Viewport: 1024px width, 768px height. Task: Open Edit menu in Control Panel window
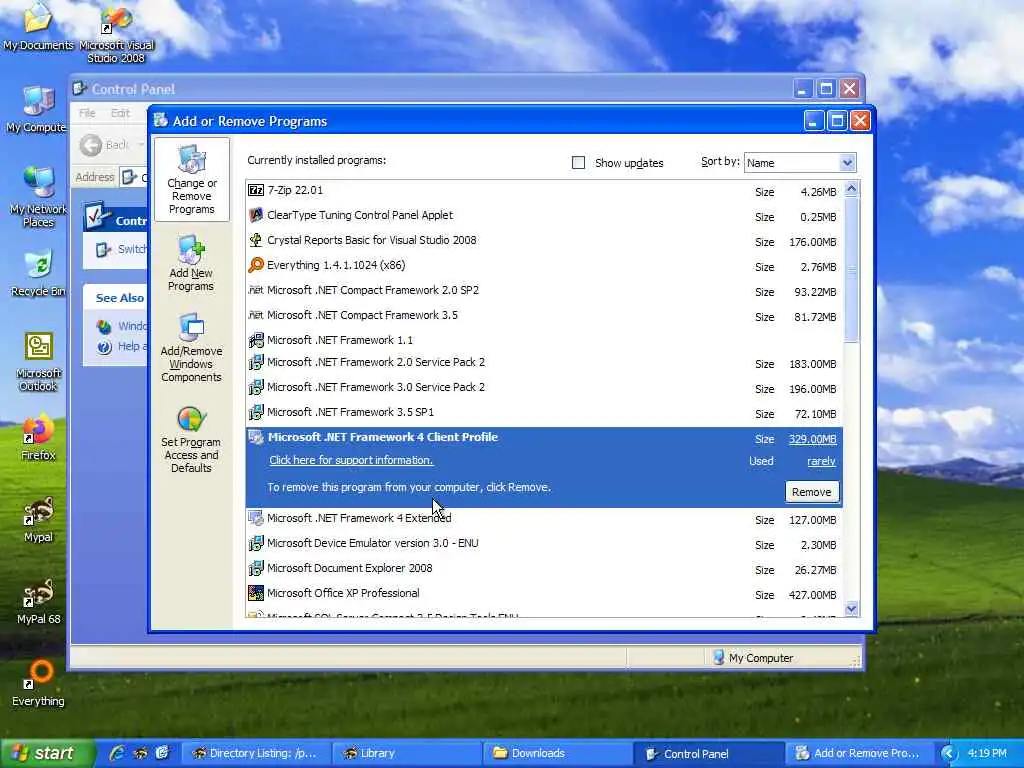coord(120,114)
